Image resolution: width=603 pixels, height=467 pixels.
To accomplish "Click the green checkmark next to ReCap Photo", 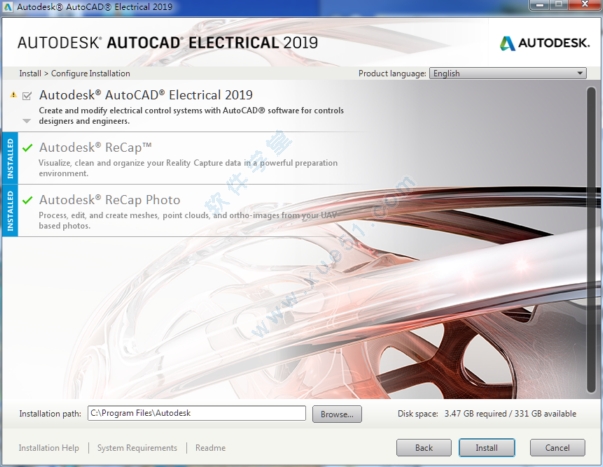I will point(27,200).
